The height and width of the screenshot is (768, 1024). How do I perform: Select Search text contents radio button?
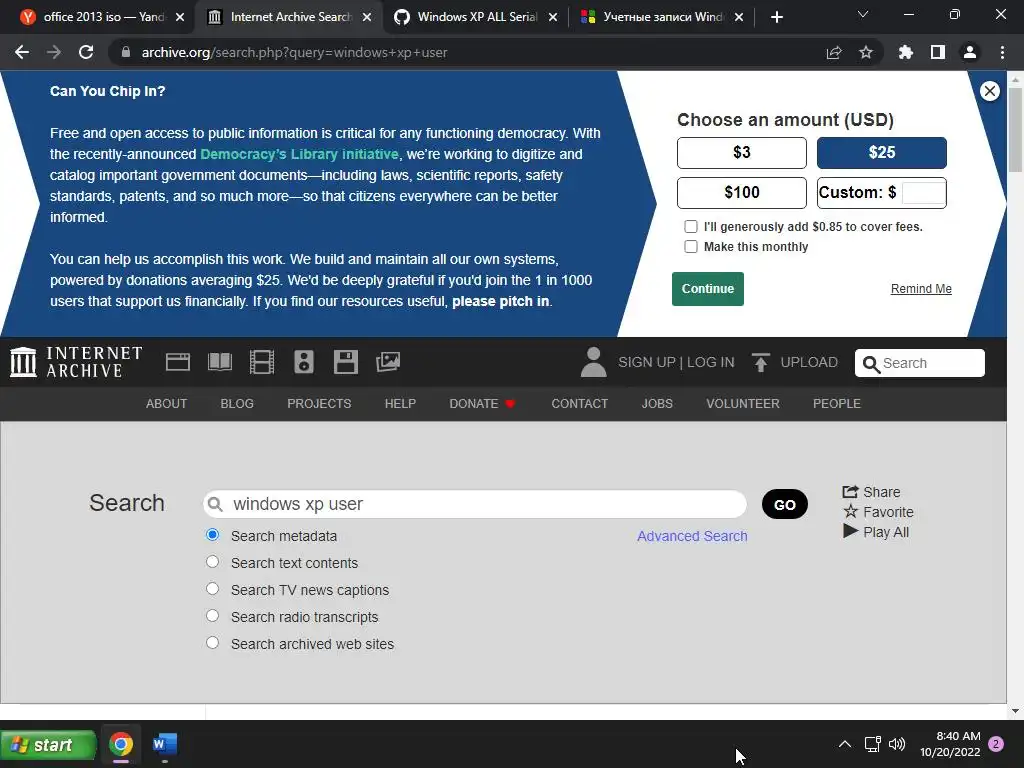pyautogui.click(x=212, y=562)
